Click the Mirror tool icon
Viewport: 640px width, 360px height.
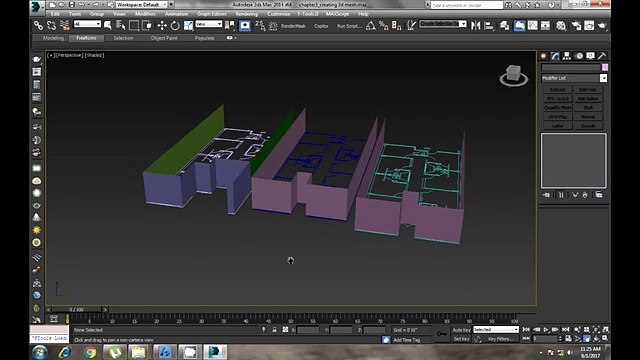click(476, 26)
